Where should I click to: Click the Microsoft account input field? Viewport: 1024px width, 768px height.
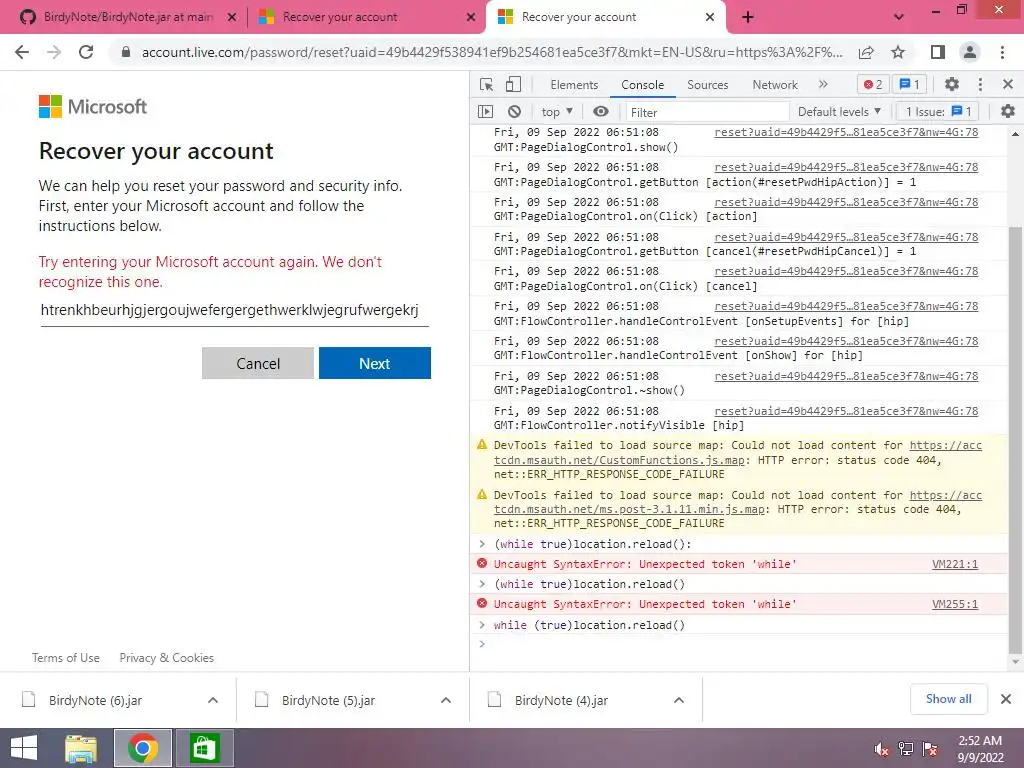pyautogui.click(x=234, y=310)
